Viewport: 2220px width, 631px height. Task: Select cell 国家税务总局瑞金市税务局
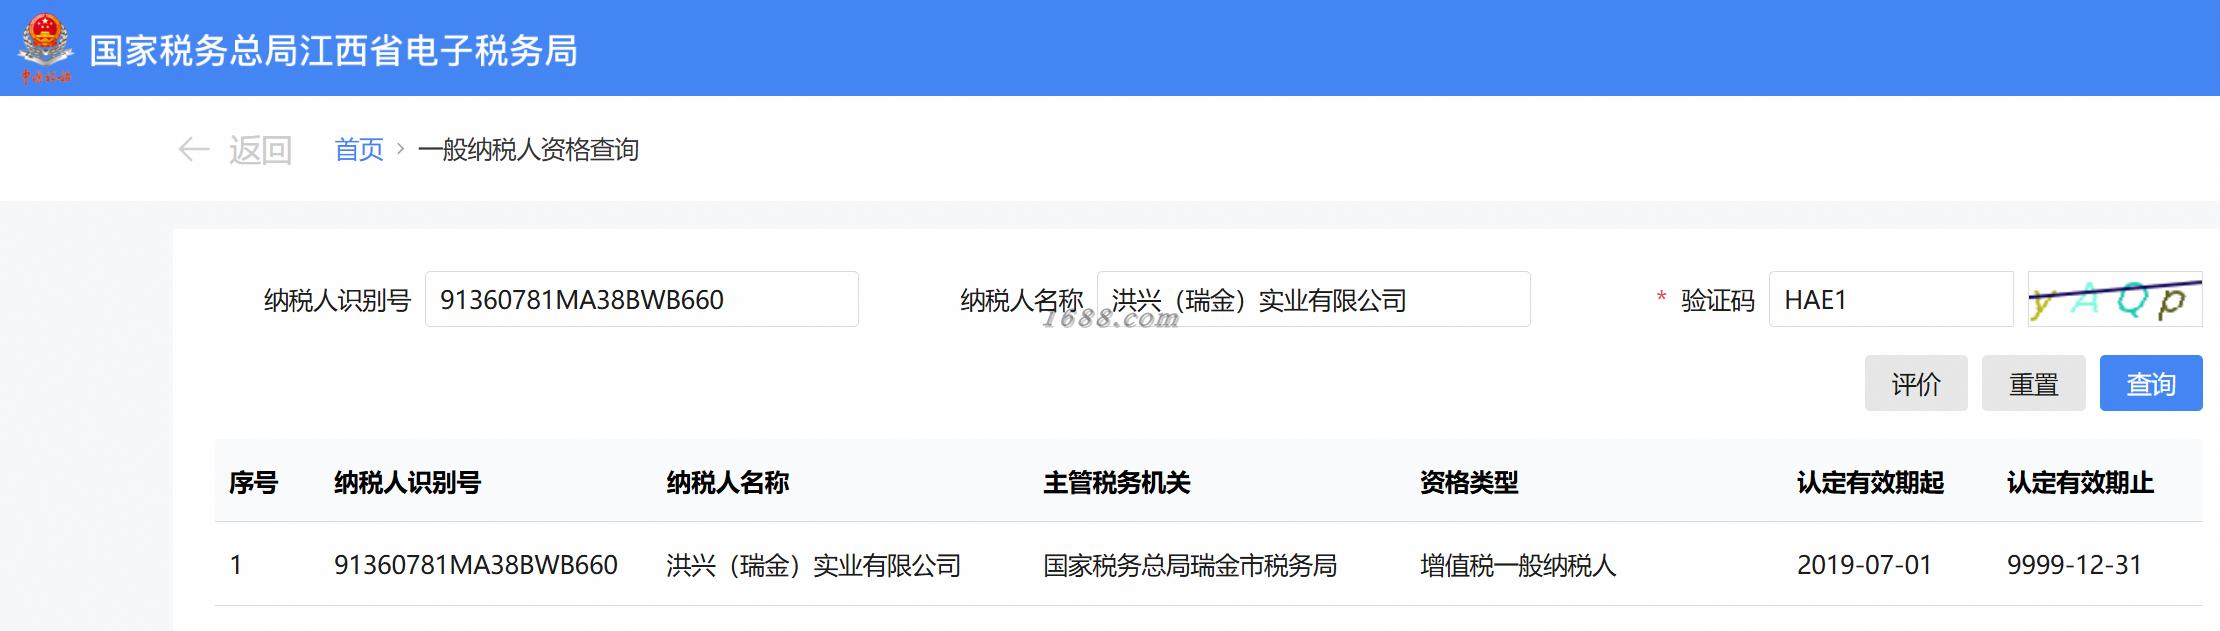pyautogui.click(x=1190, y=565)
